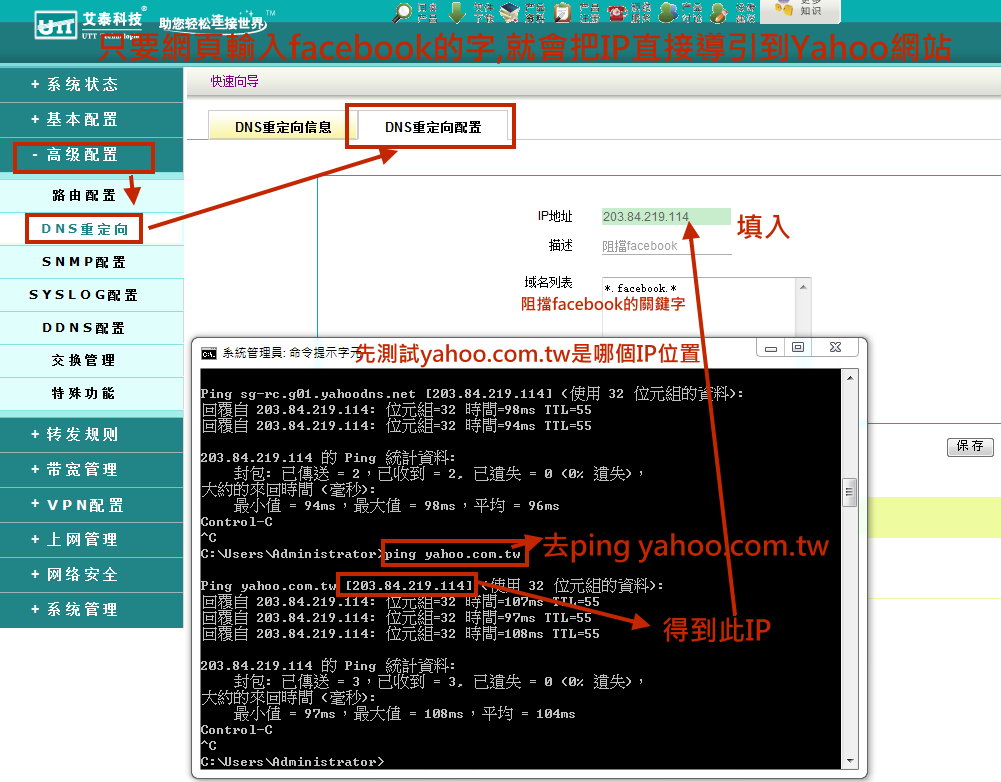Switch to DNS重定向配置 tab
Image resolution: width=1001 pixels, height=782 pixels.
tap(433, 126)
